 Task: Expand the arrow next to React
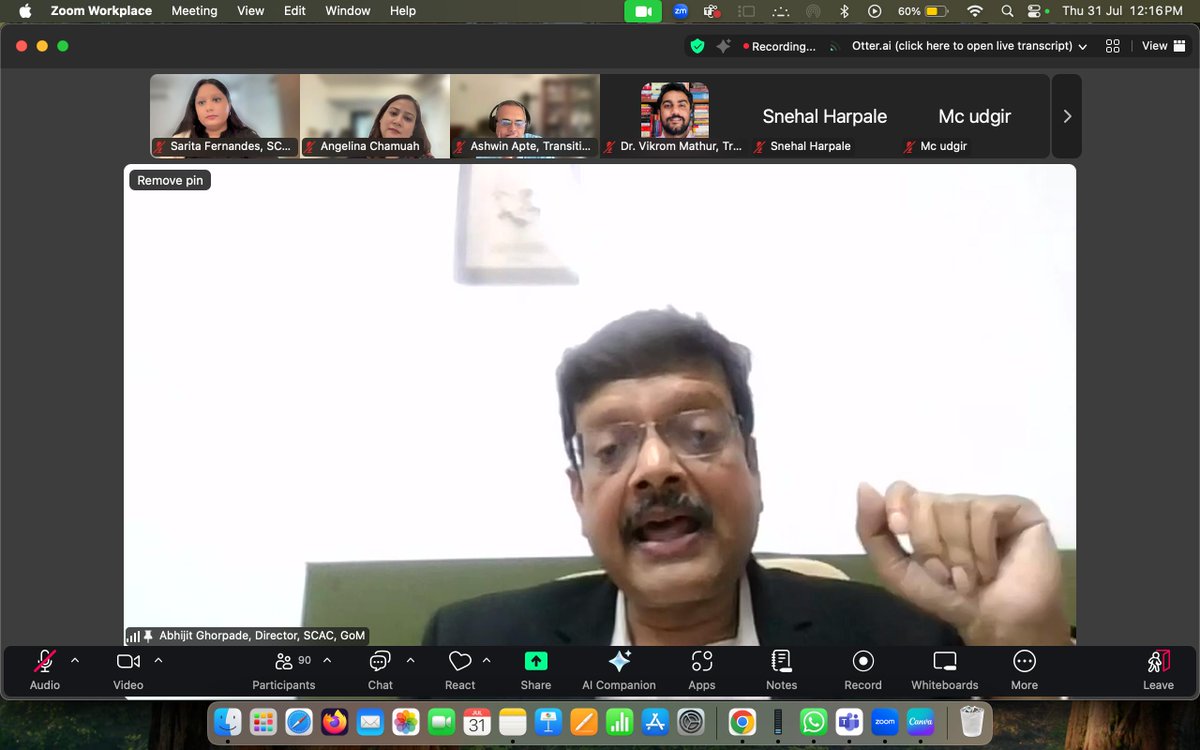coord(487,660)
